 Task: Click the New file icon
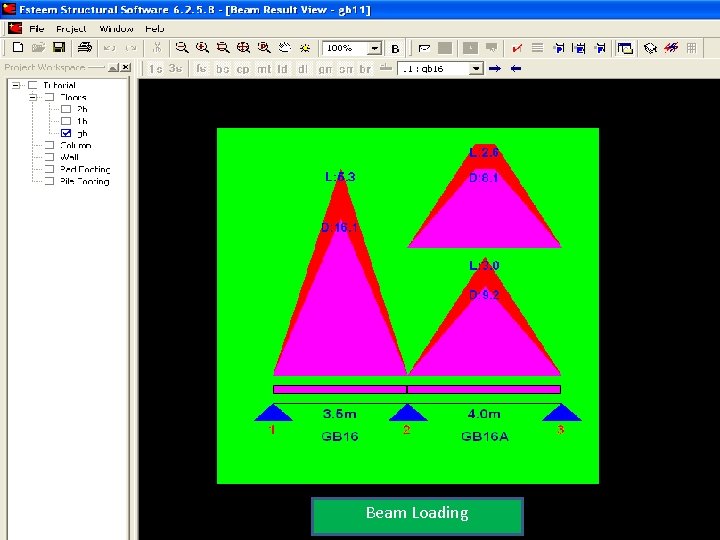tap(18, 47)
